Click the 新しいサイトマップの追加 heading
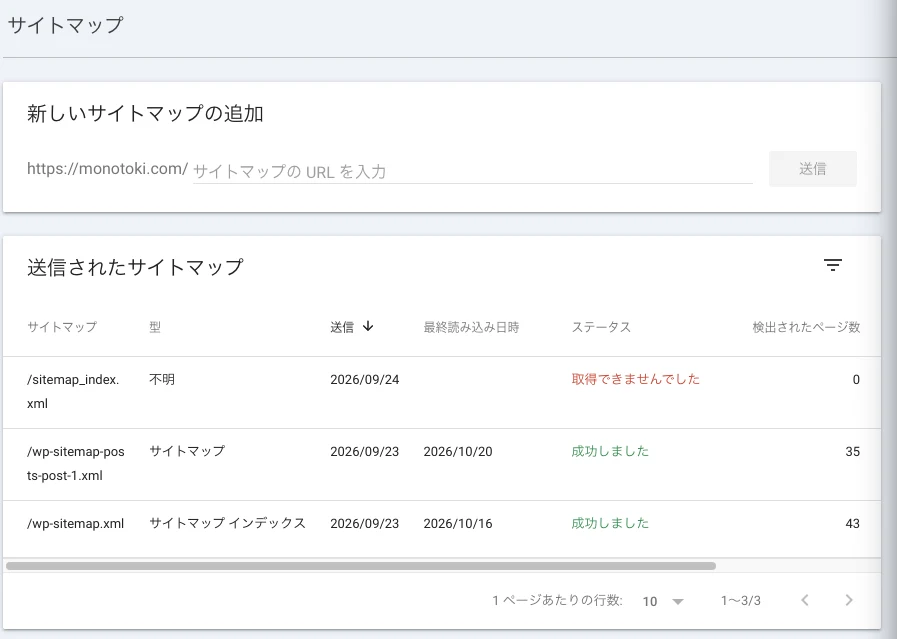Image resolution: width=897 pixels, height=639 pixels. coord(145,113)
